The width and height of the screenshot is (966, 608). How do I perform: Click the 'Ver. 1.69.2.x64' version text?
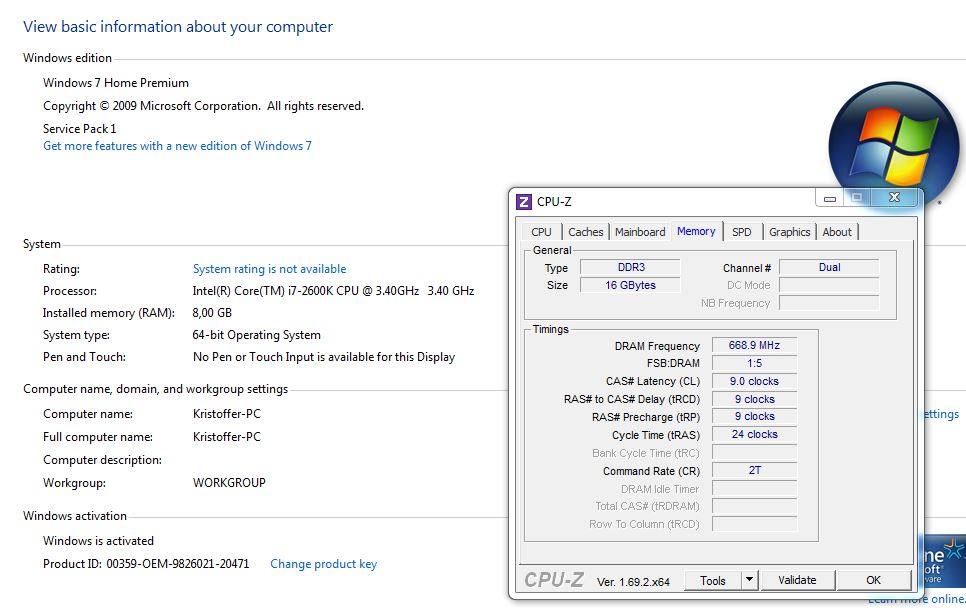tap(633, 582)
